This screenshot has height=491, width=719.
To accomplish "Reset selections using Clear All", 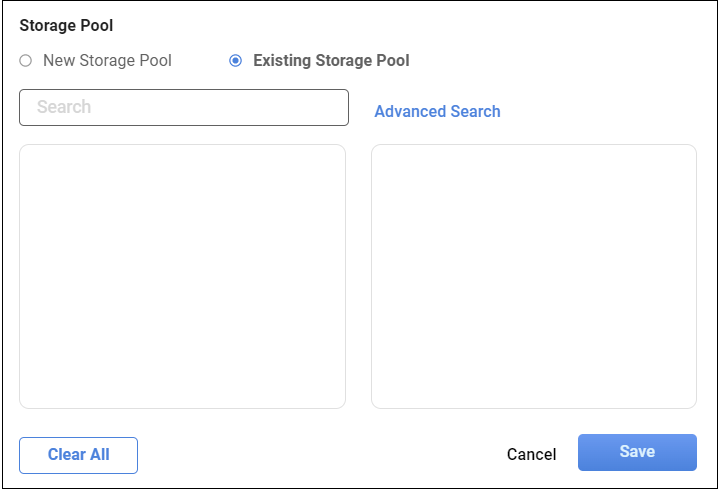I will (78, 455).
